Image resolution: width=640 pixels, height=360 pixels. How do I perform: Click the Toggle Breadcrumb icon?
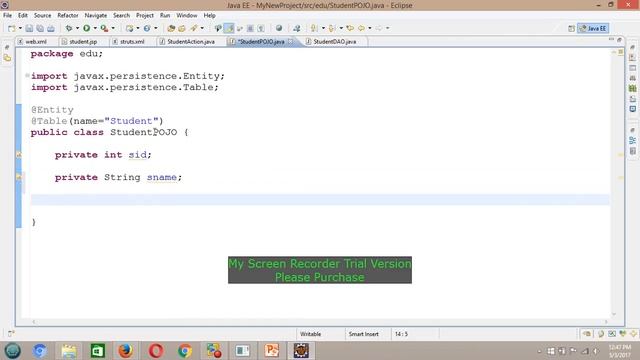[218, 28]
